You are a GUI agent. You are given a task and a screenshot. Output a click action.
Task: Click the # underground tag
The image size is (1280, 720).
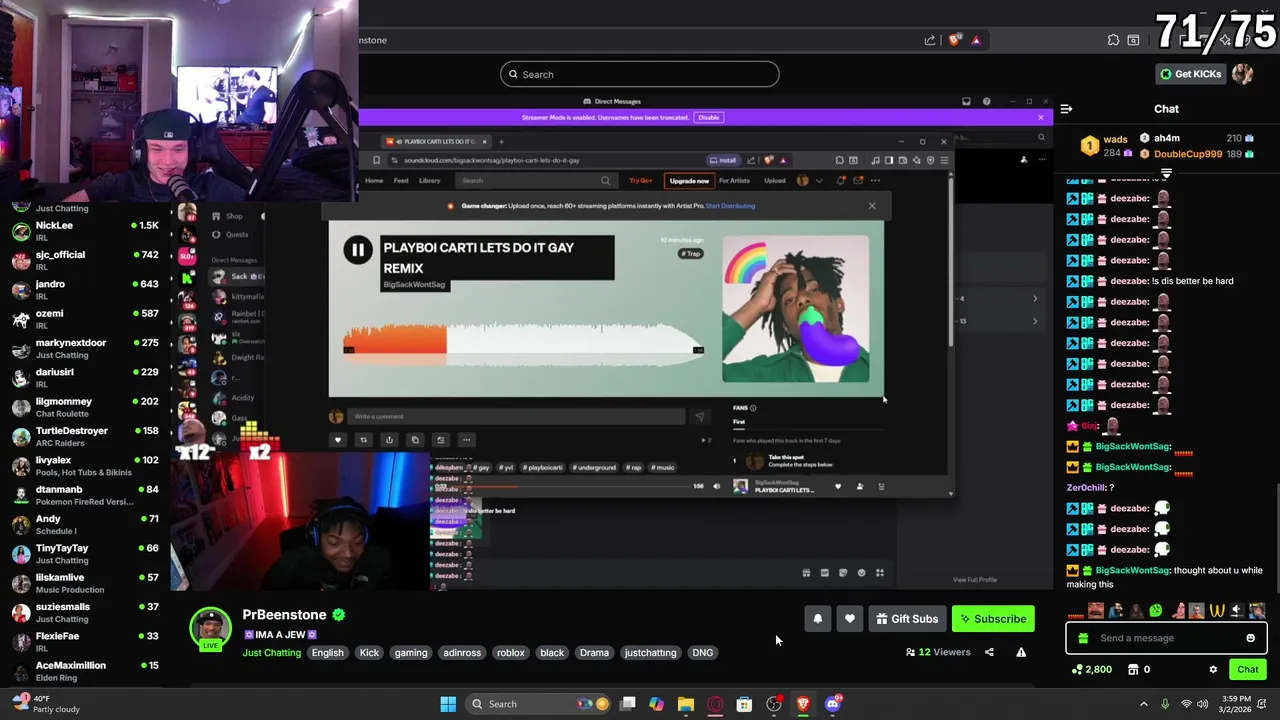click(x=596, y=468)
